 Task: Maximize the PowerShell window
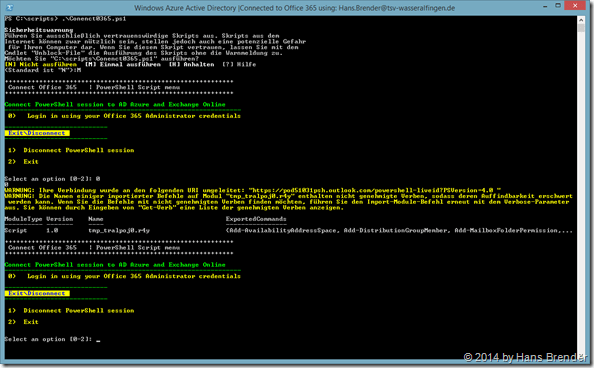click(558, 6)
